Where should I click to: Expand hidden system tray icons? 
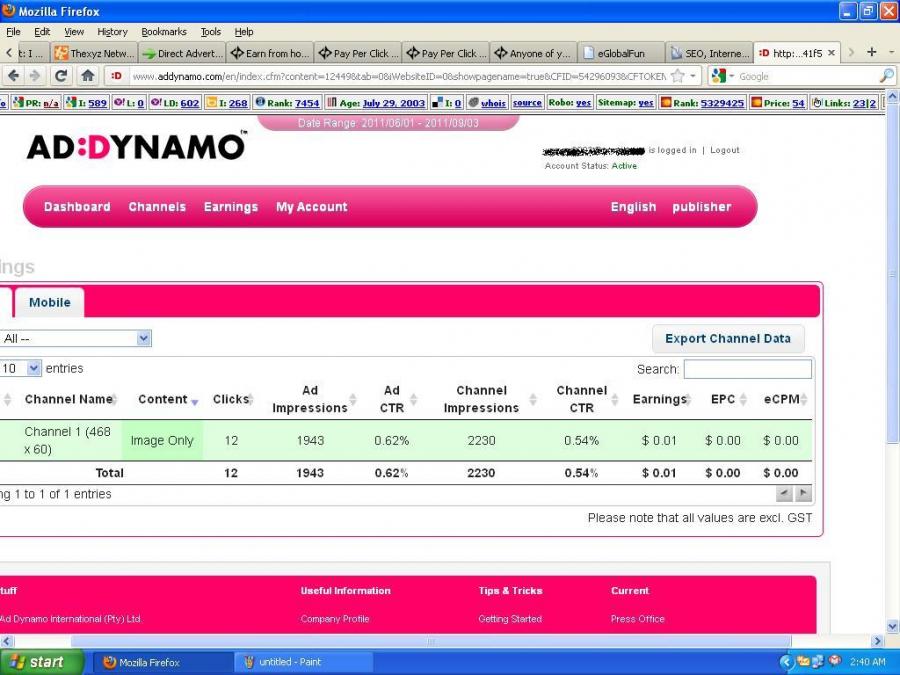(x=787, y=662)
